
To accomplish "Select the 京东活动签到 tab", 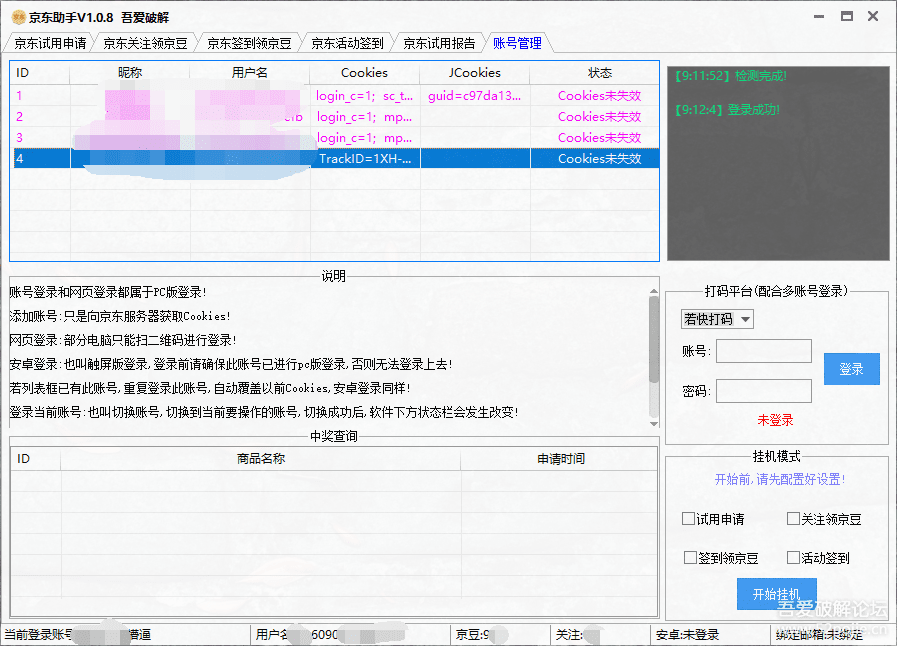I will click(347, 43).
